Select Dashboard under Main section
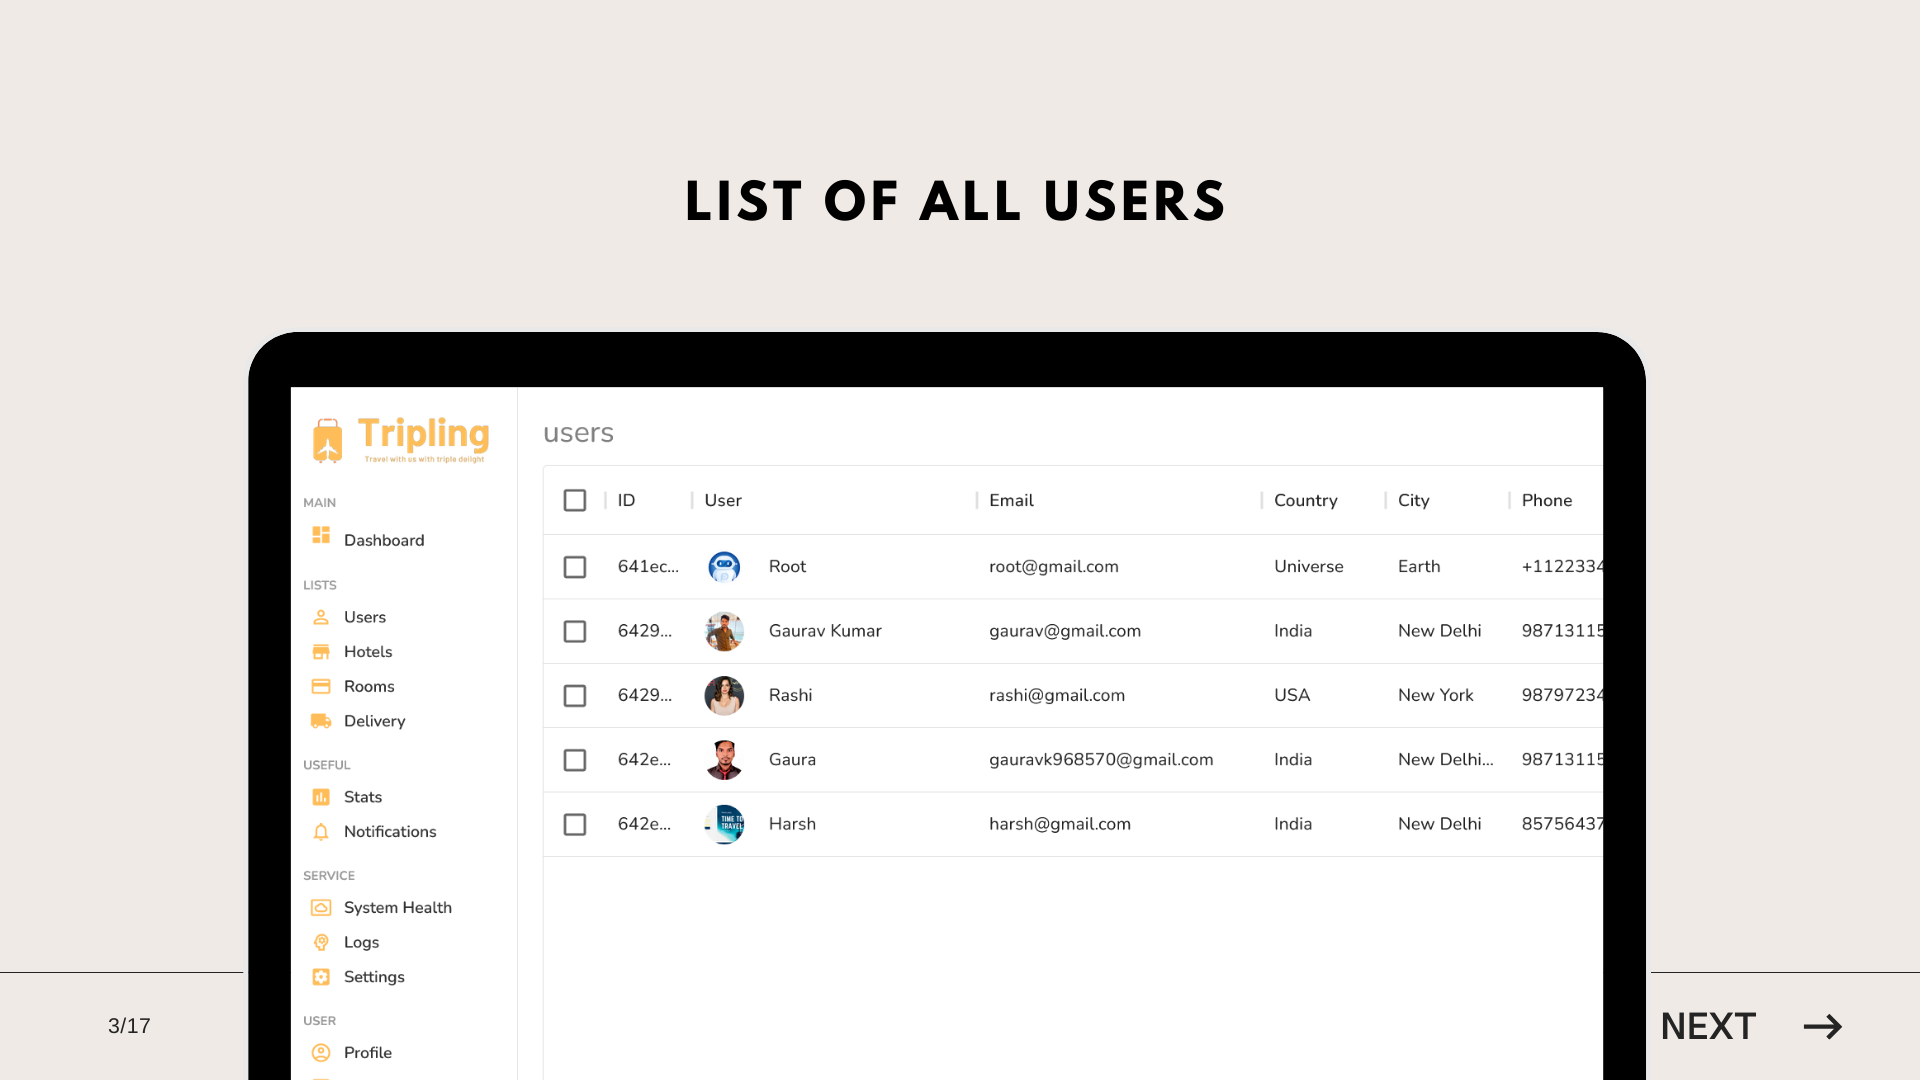 pos(382,539)
